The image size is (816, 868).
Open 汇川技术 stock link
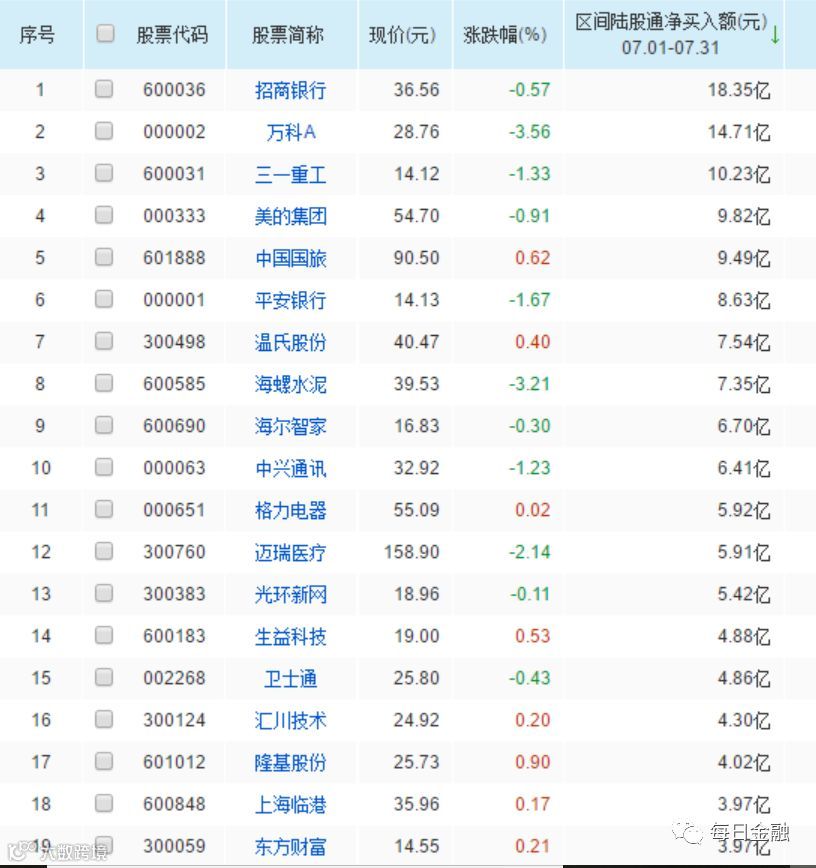tap(291, 721)
